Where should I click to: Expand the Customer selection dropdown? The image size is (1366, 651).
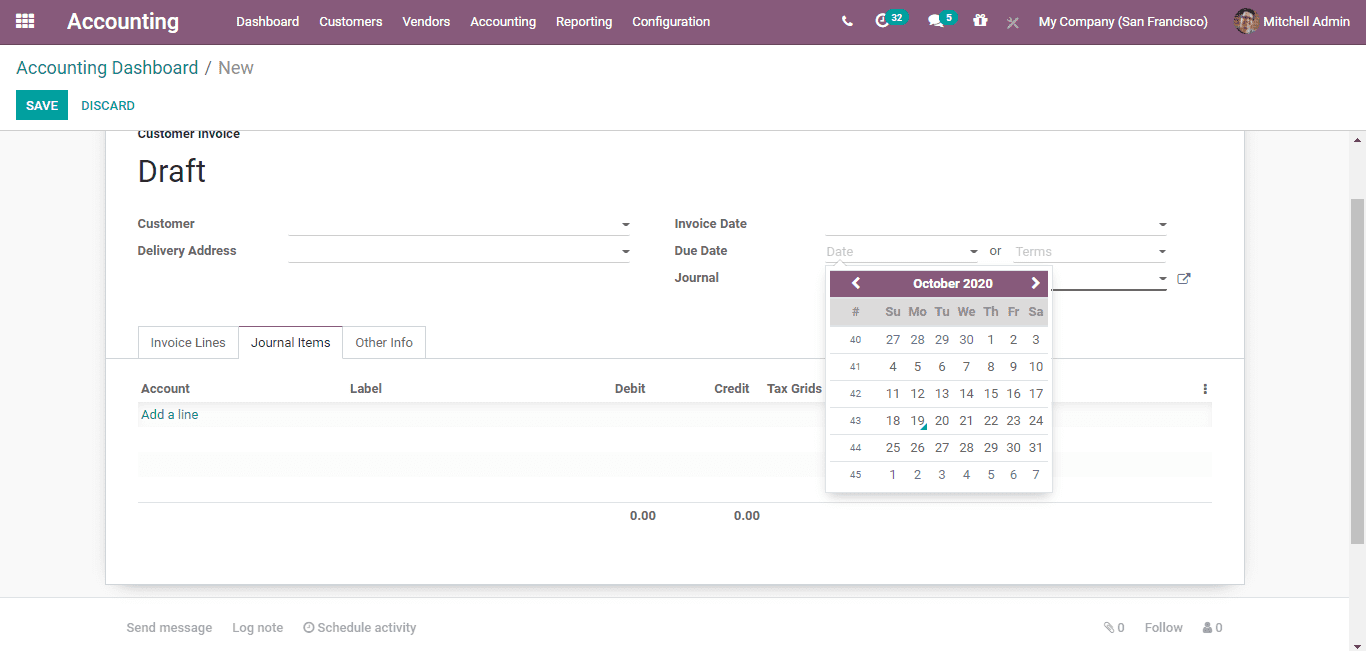pos(625,224)
